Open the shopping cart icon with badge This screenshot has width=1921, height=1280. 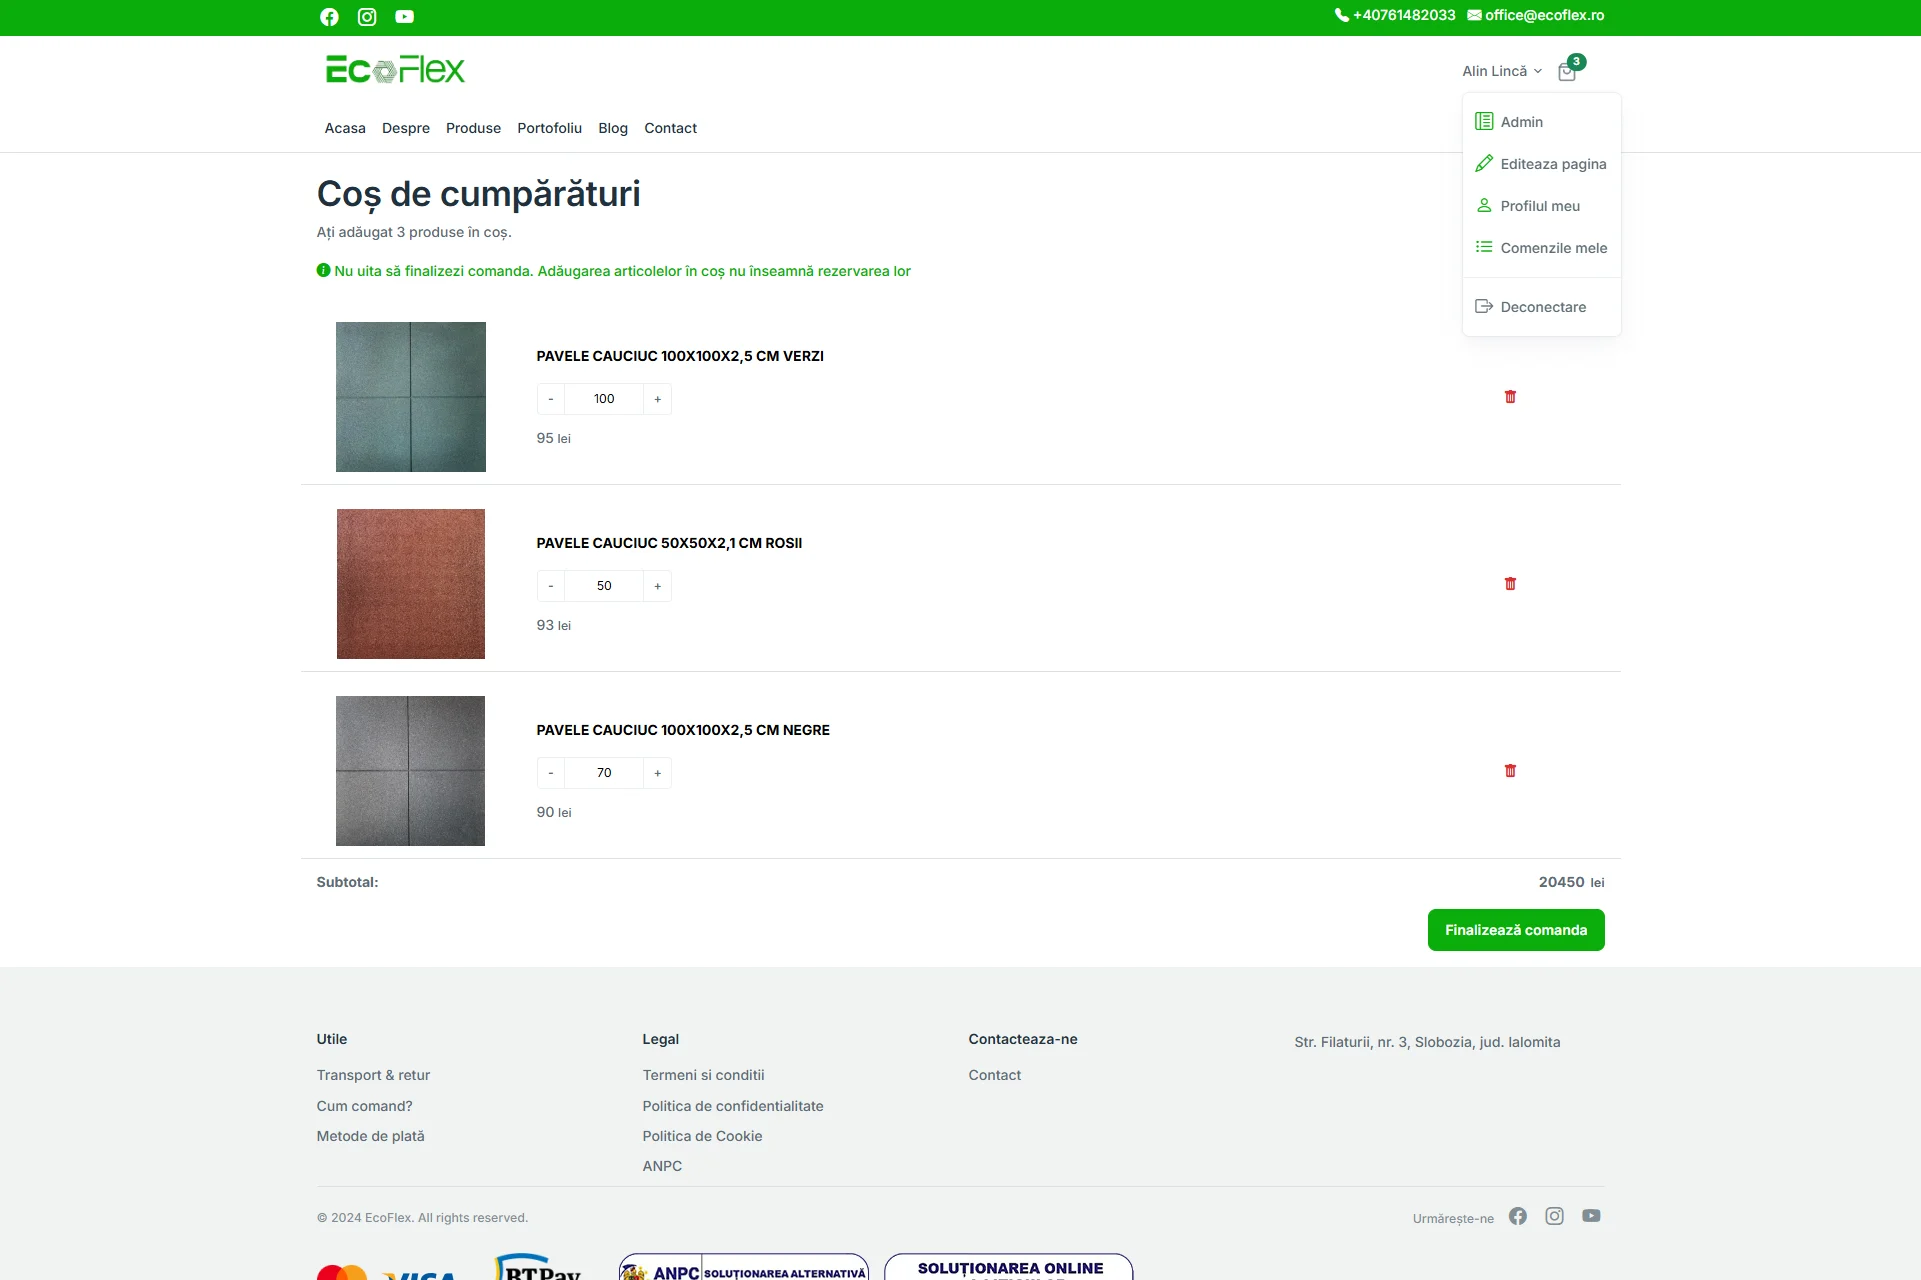pos(1567,71)
